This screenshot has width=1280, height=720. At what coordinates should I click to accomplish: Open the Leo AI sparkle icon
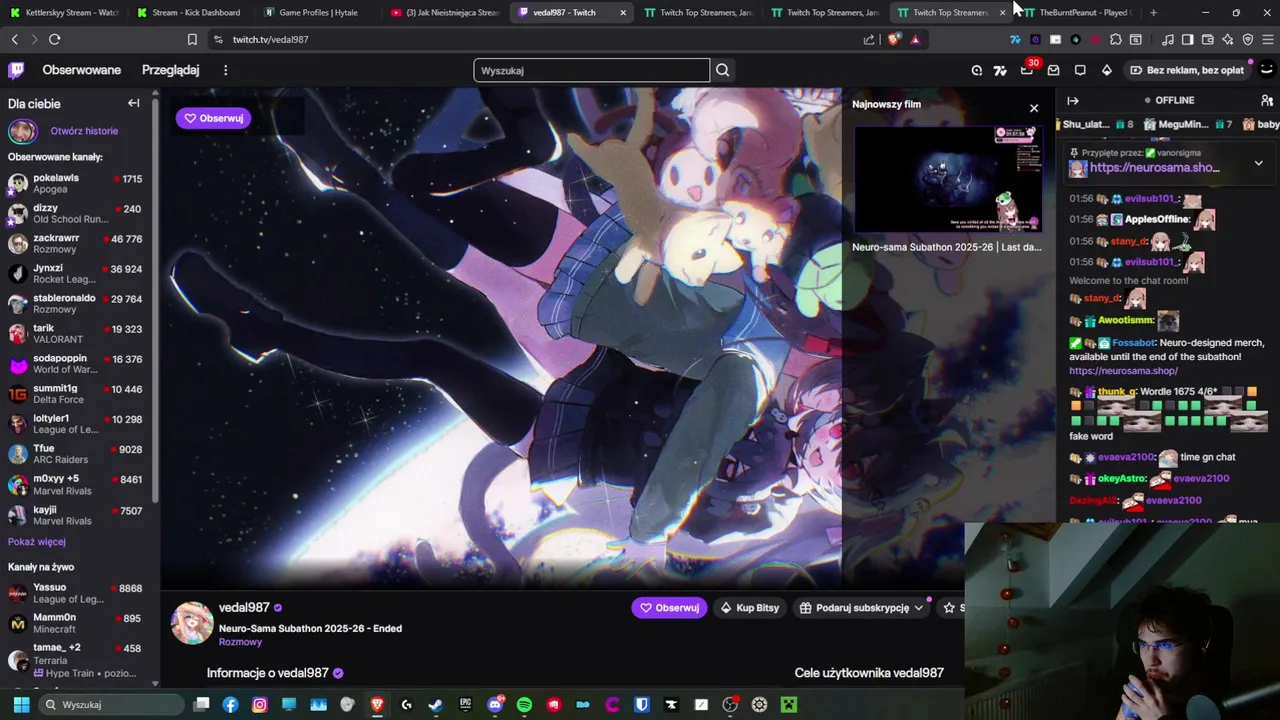(1228, 39)
